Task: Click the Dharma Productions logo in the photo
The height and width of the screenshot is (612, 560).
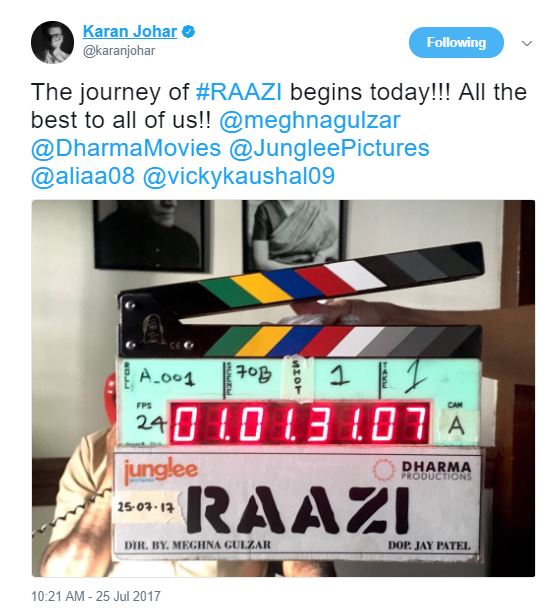Action: point(423,470)
